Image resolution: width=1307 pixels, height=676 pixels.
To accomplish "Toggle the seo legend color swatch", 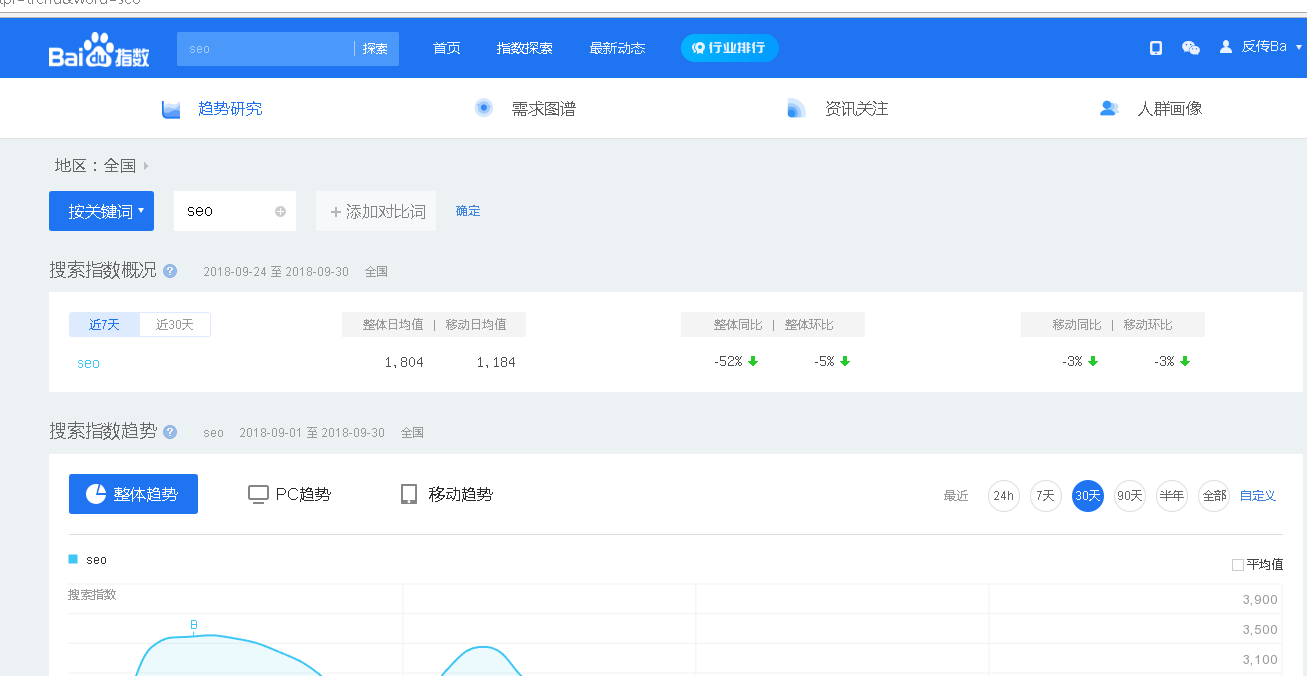I will pyautogui.click(x=73, y=559).
